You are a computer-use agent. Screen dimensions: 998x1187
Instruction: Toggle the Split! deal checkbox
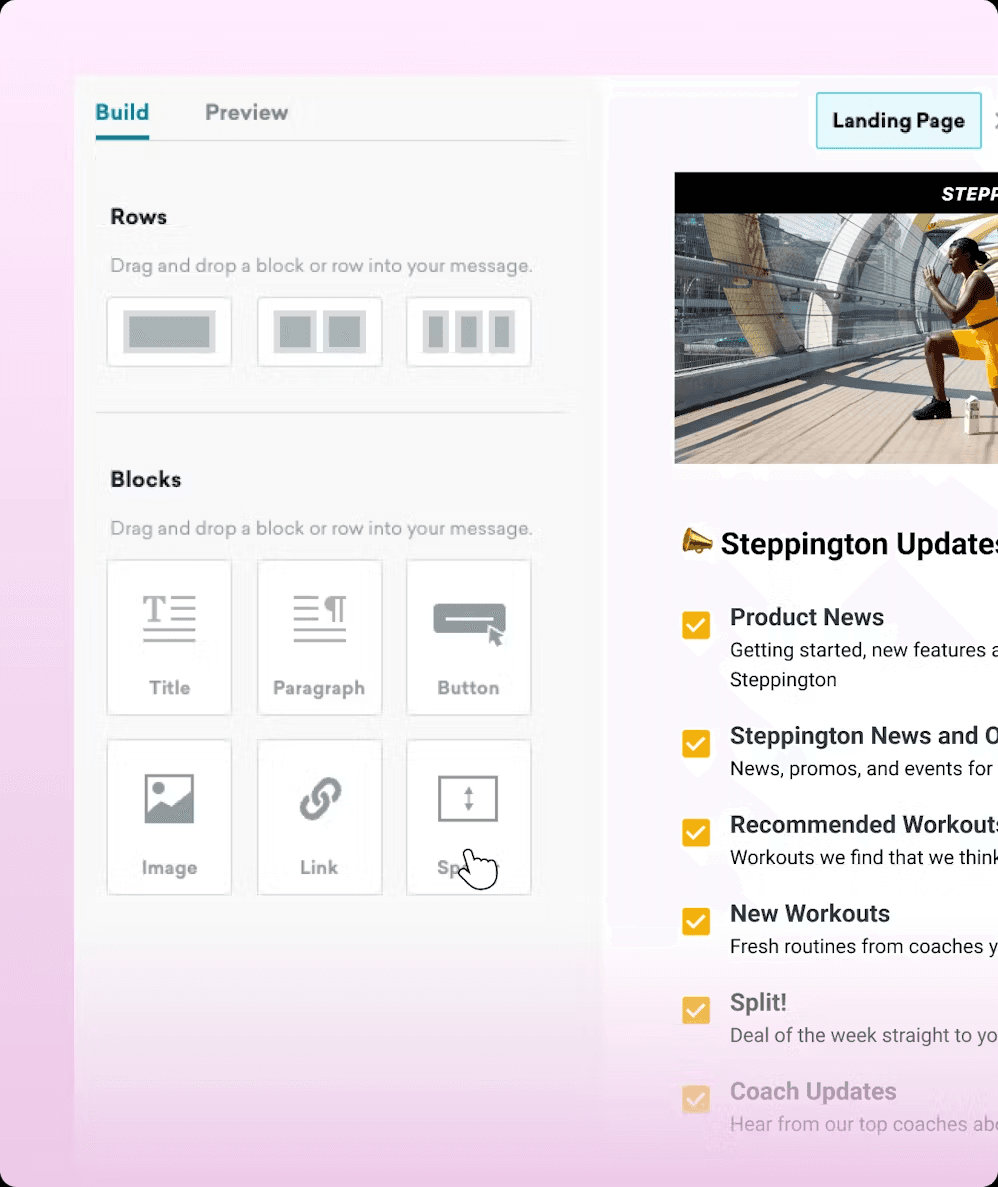click(695, 1010)
